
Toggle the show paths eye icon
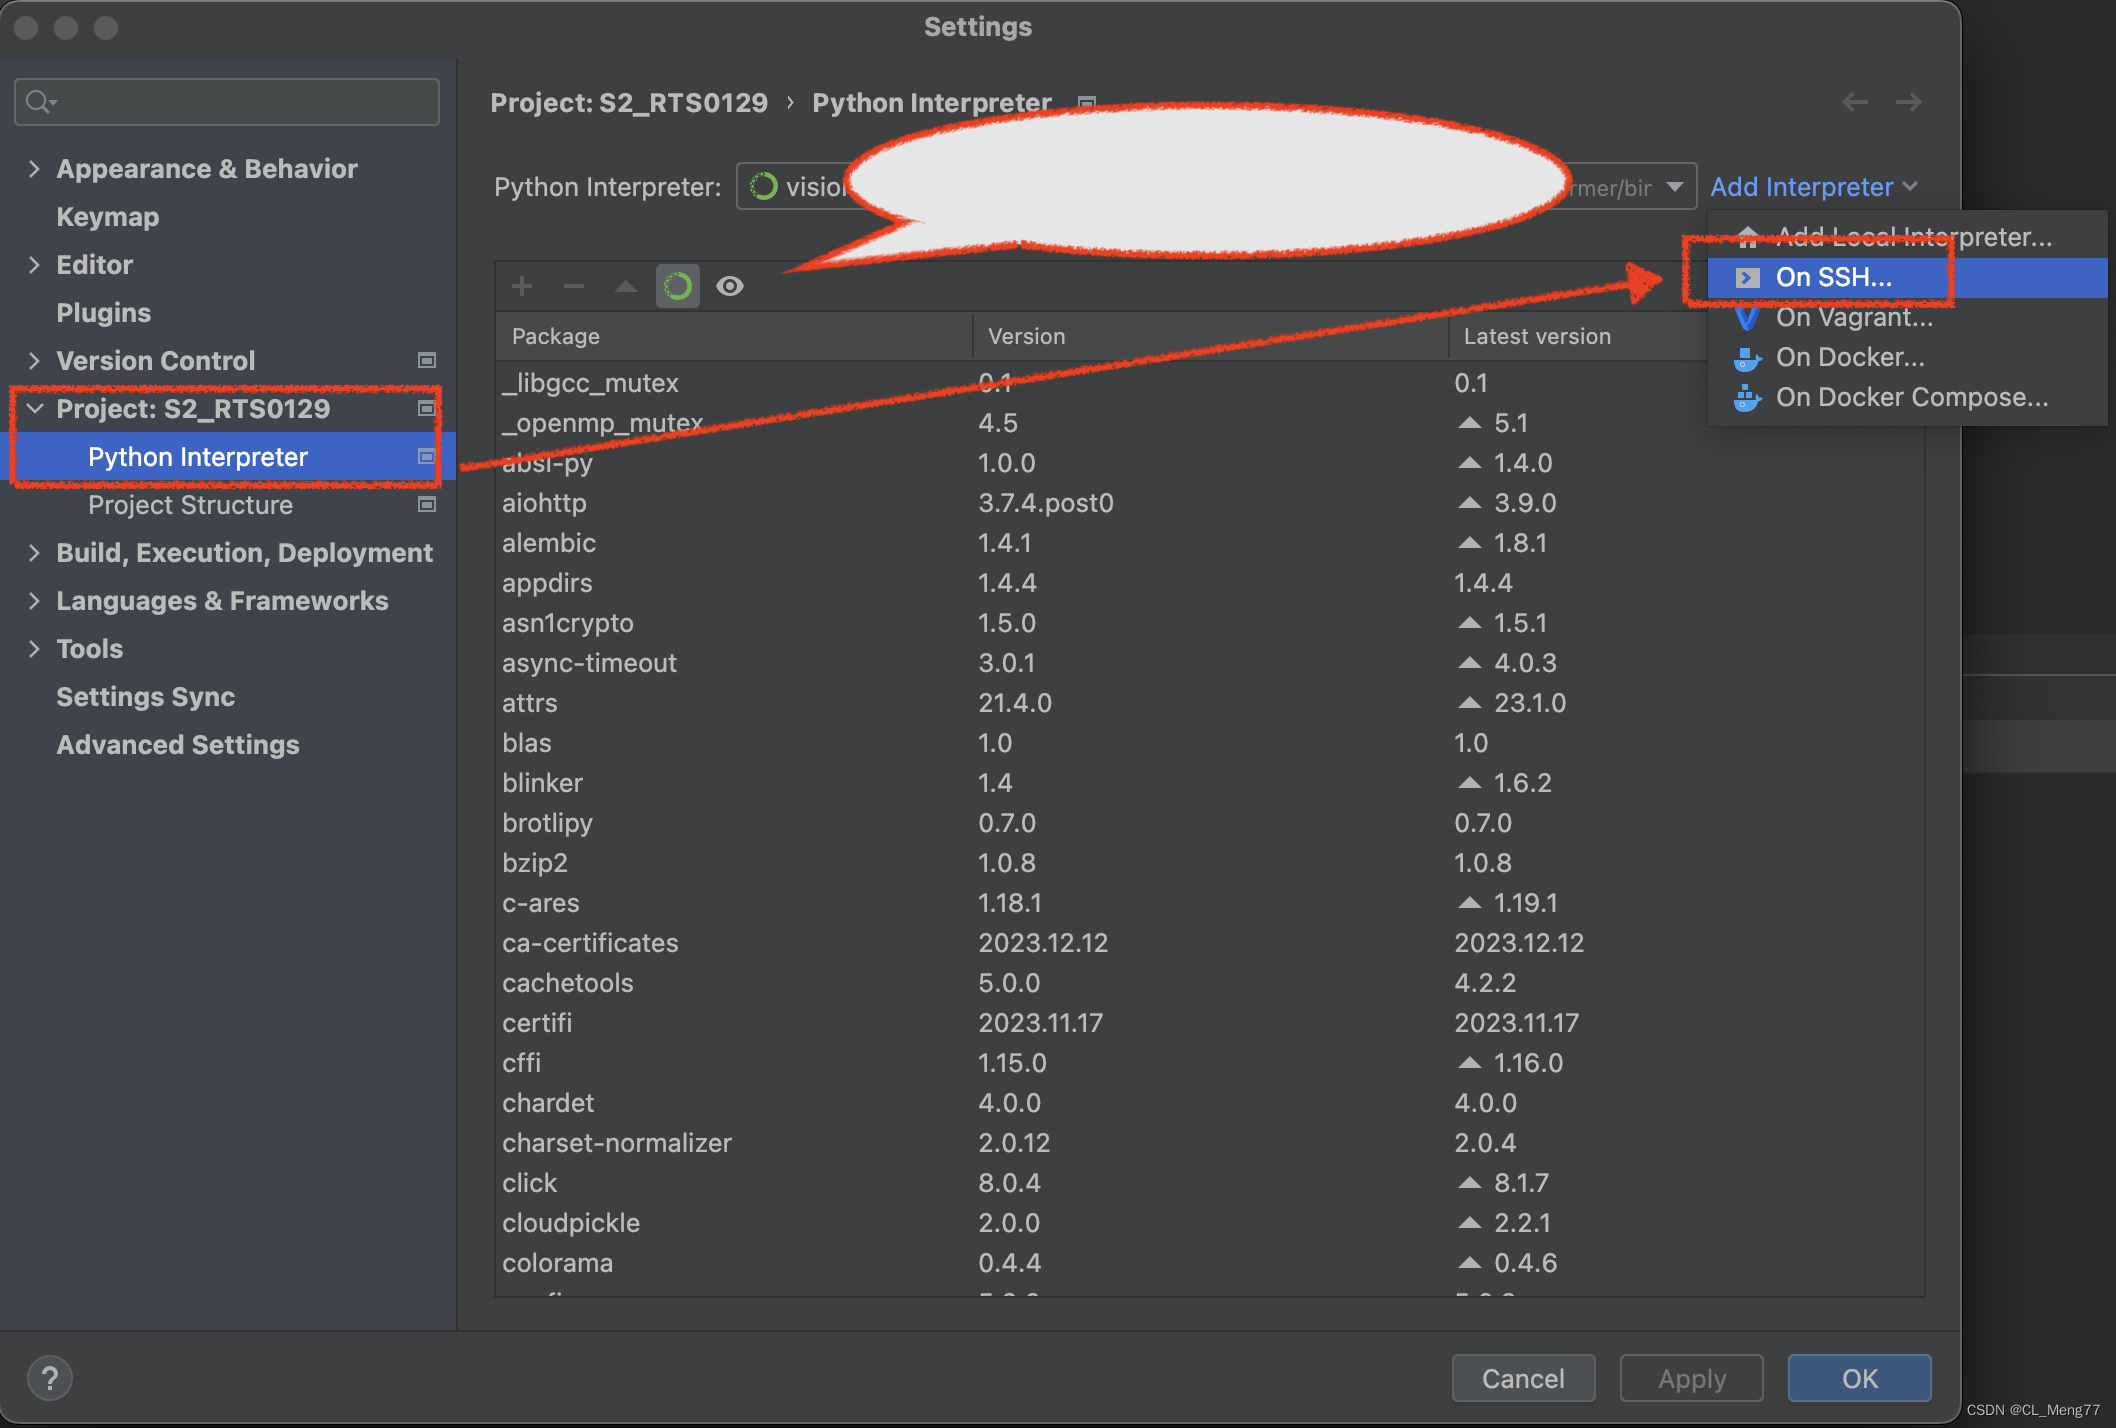(730, 284)
